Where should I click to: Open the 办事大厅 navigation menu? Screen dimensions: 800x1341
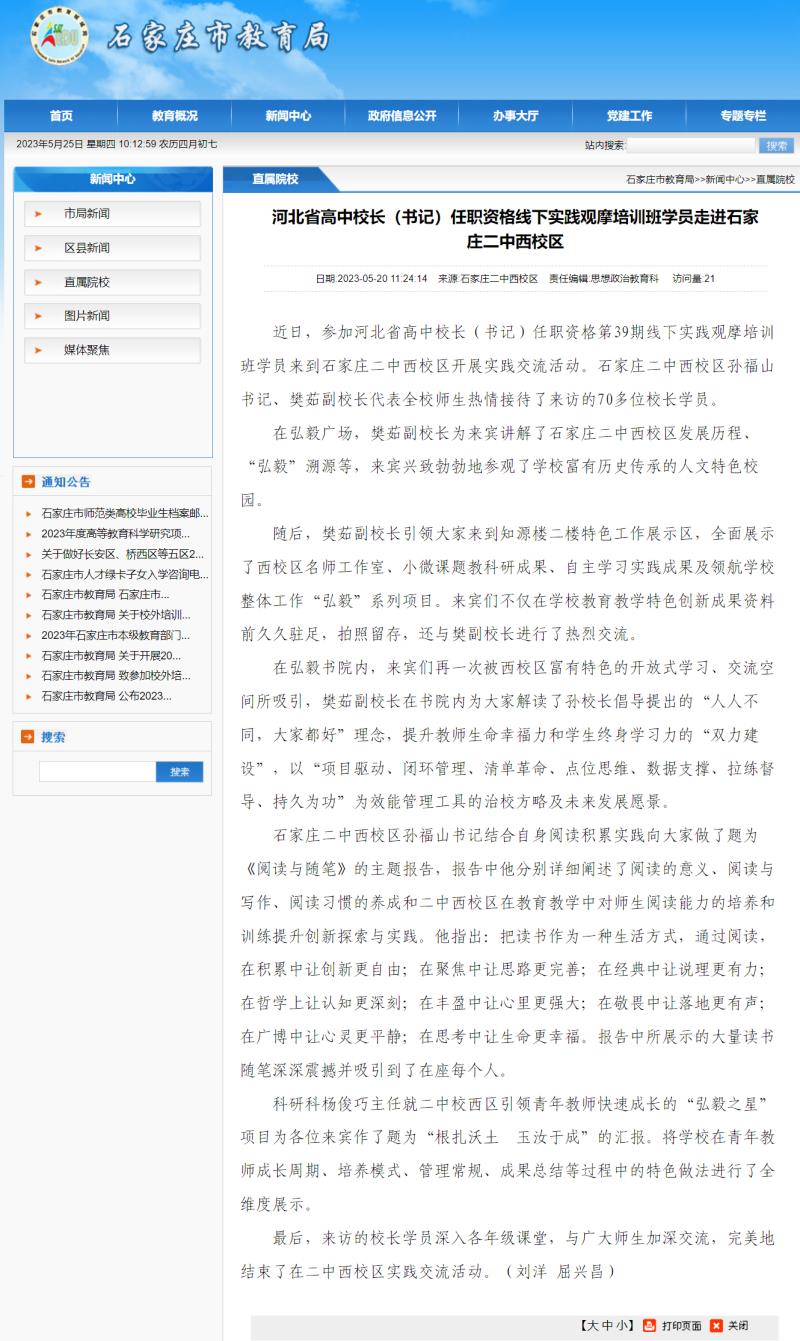tap(515, 116)
